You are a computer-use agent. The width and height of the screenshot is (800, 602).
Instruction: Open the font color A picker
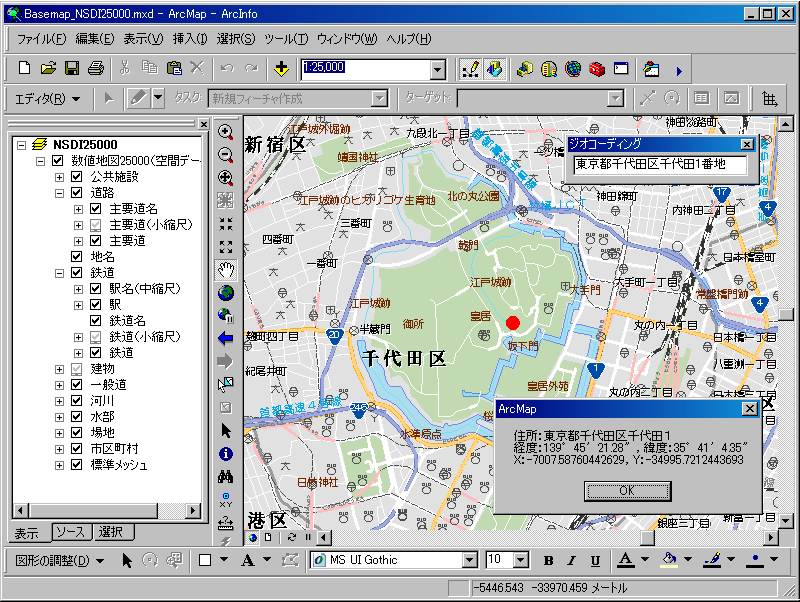(626, 560)
